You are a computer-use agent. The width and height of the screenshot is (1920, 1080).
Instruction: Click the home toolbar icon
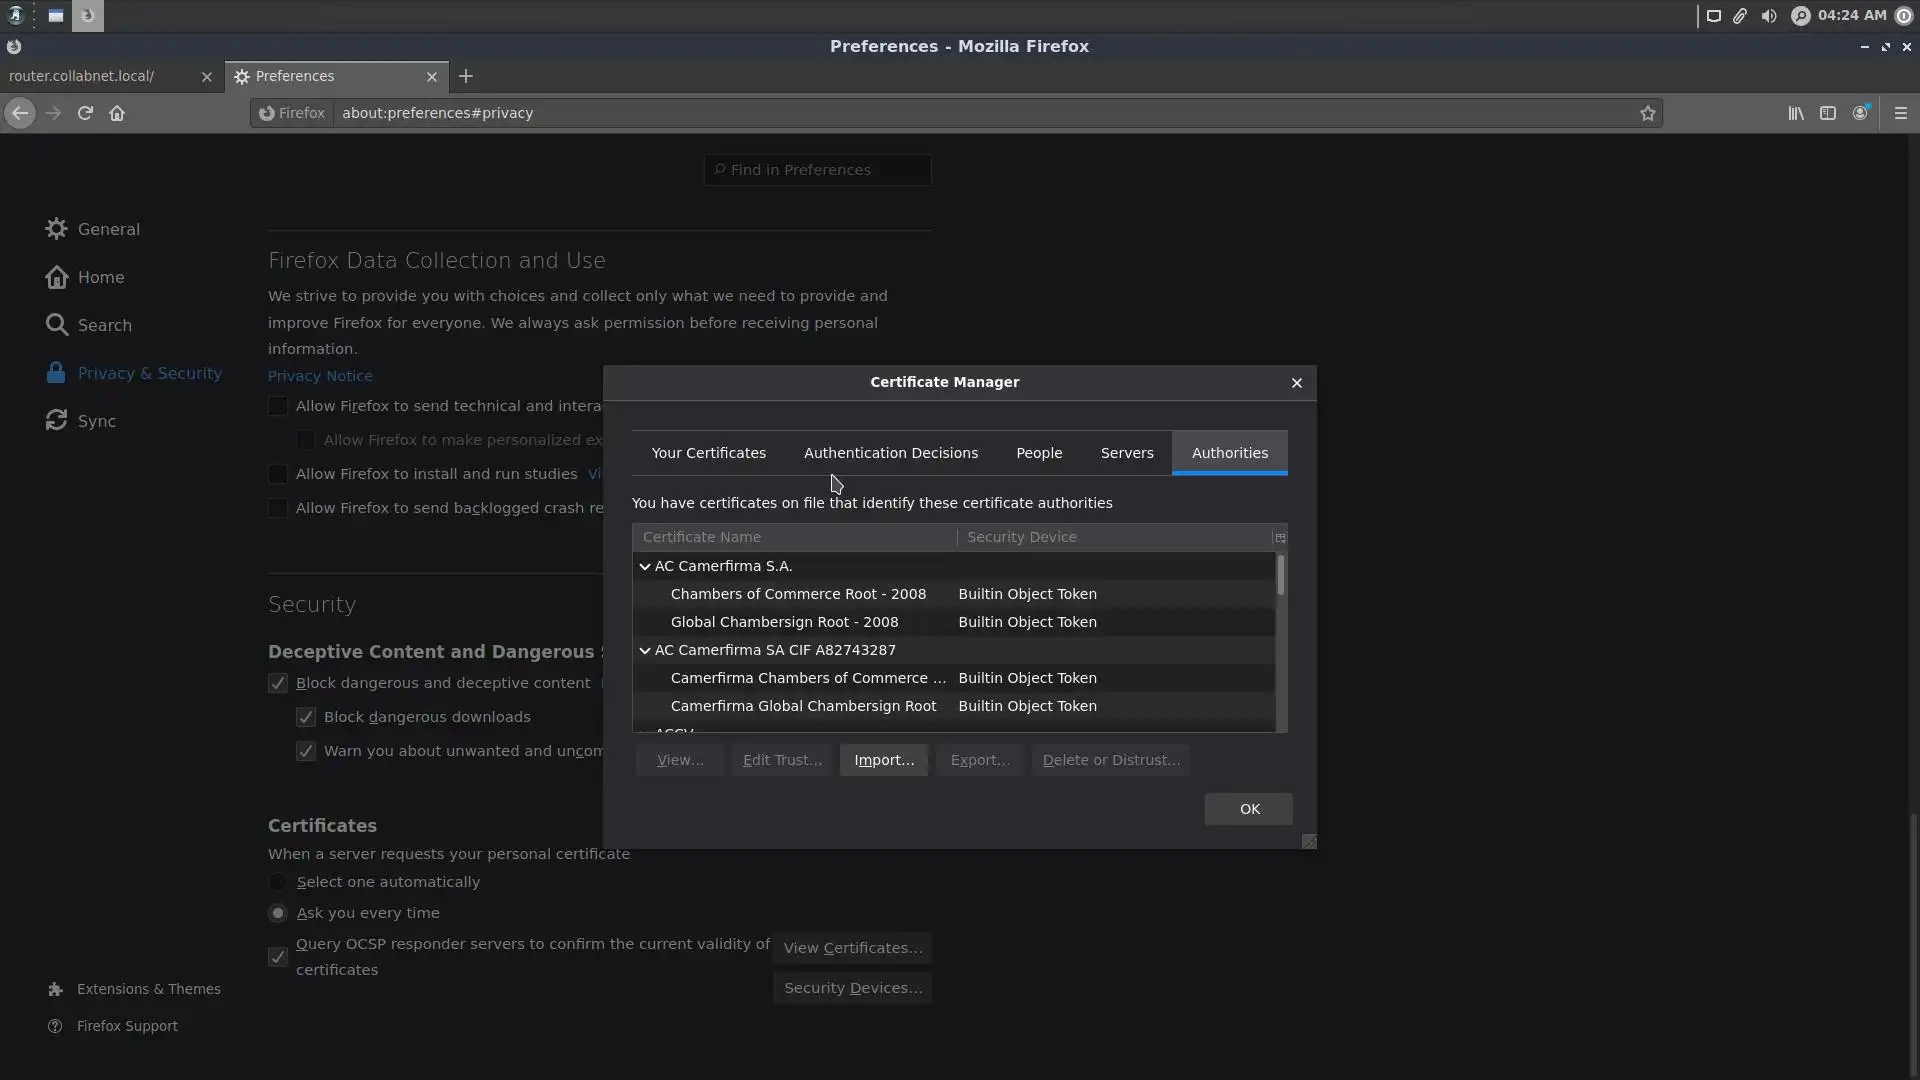tap(117, 113)
